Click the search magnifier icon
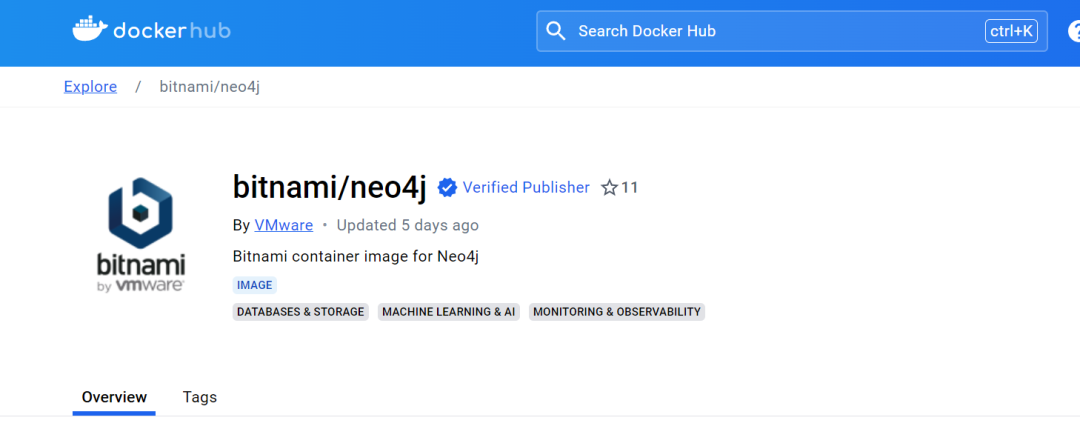Viewport: 1080px width, 429px height. coord(556,31)
